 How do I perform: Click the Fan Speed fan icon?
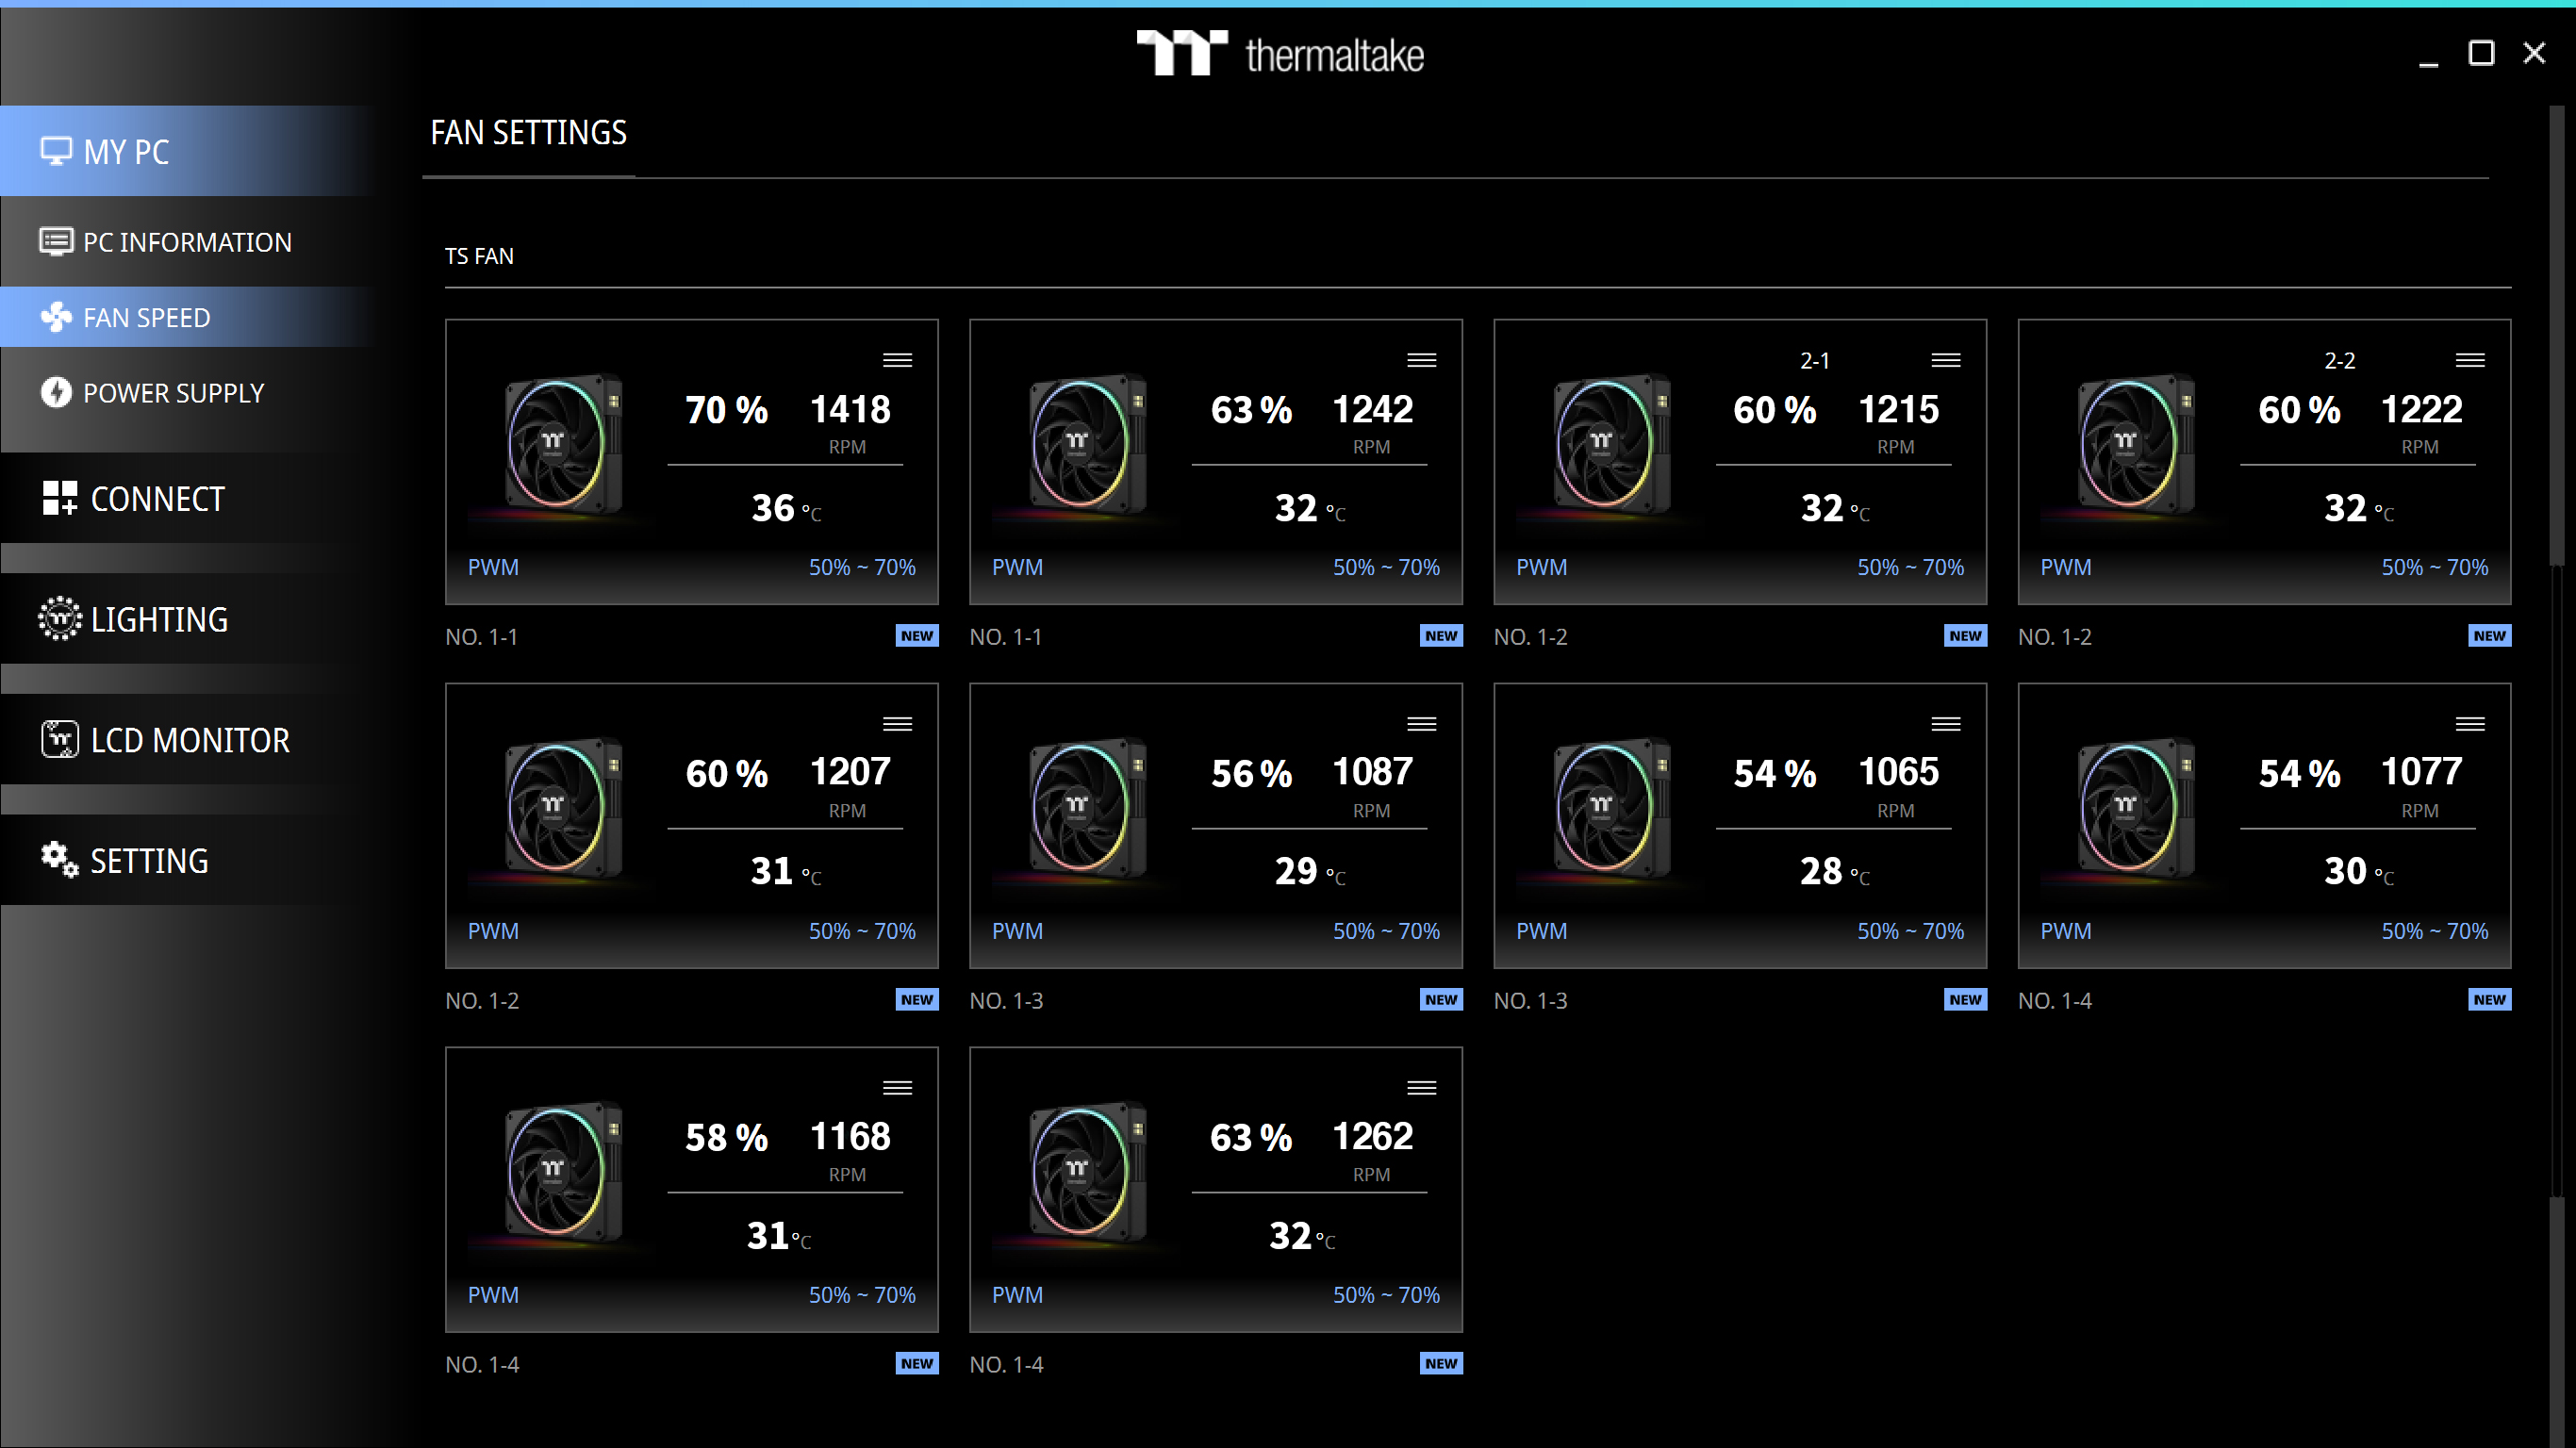(56, 317)
